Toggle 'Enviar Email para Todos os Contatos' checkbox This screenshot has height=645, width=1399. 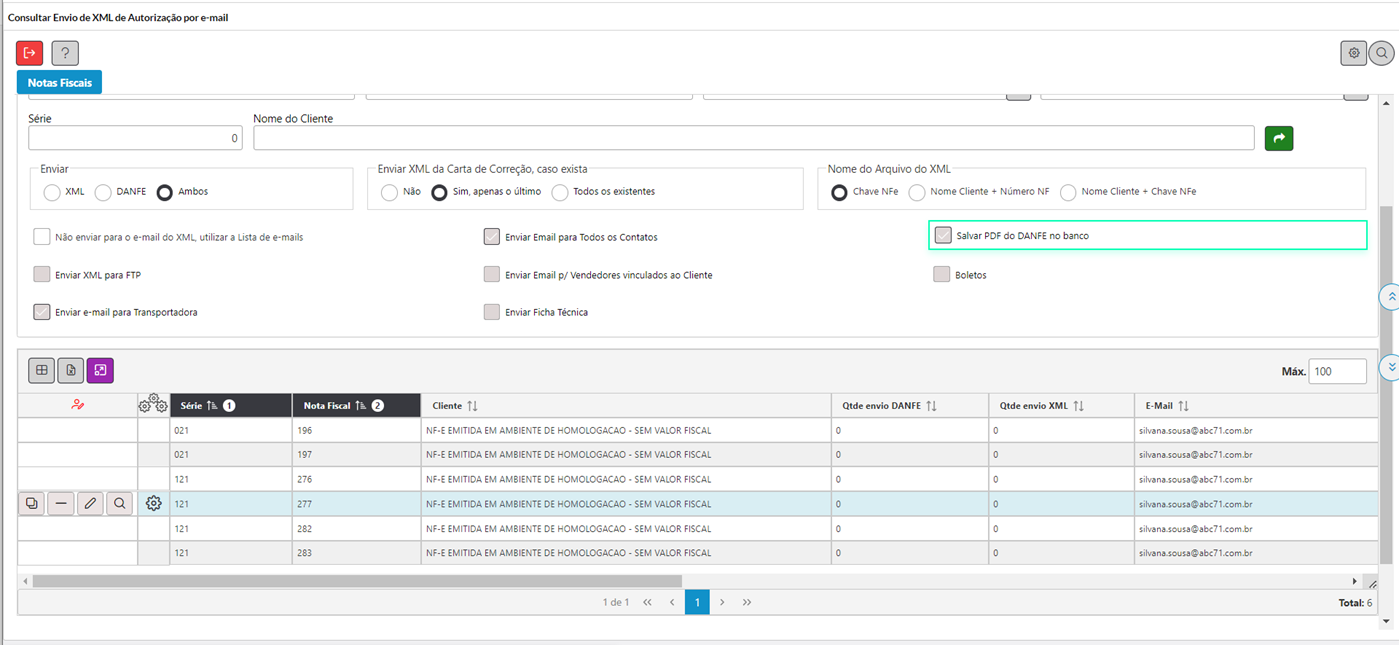(492, 237)
